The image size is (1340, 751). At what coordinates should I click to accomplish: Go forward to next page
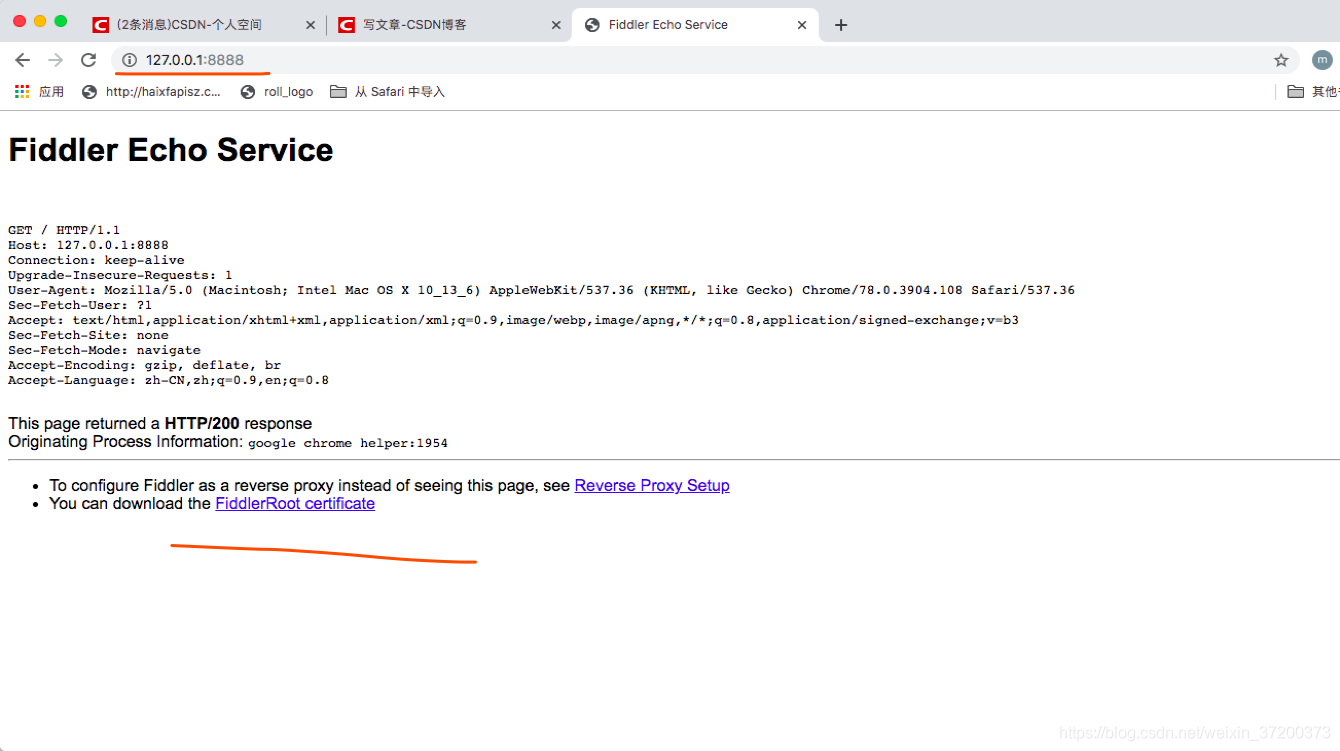click(x=55, y=60)
